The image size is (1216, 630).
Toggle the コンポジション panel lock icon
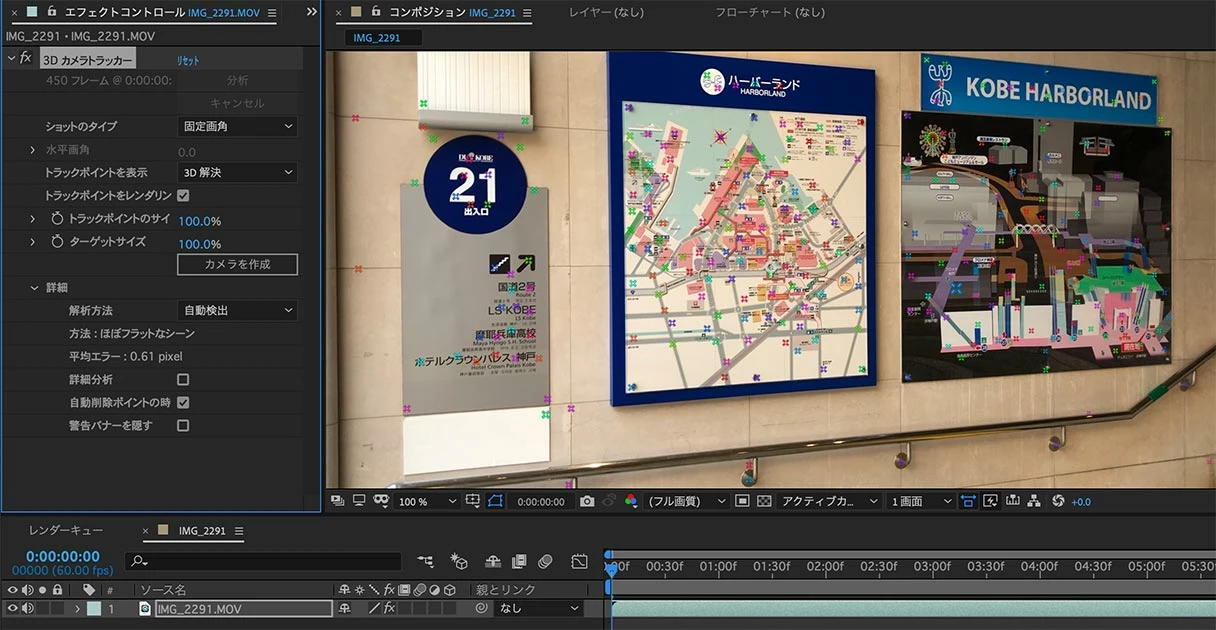(x=377, y=12)
